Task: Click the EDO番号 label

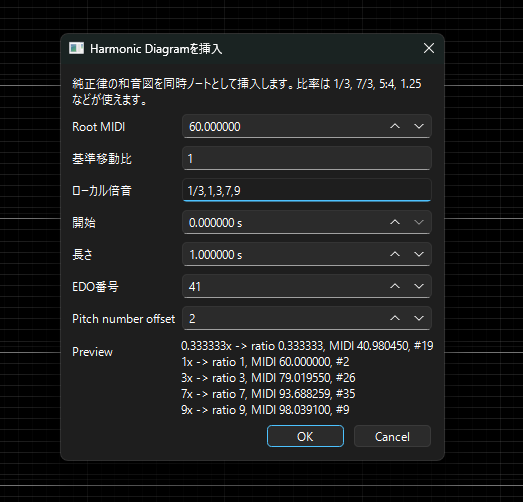Action: tap(95, 287)
